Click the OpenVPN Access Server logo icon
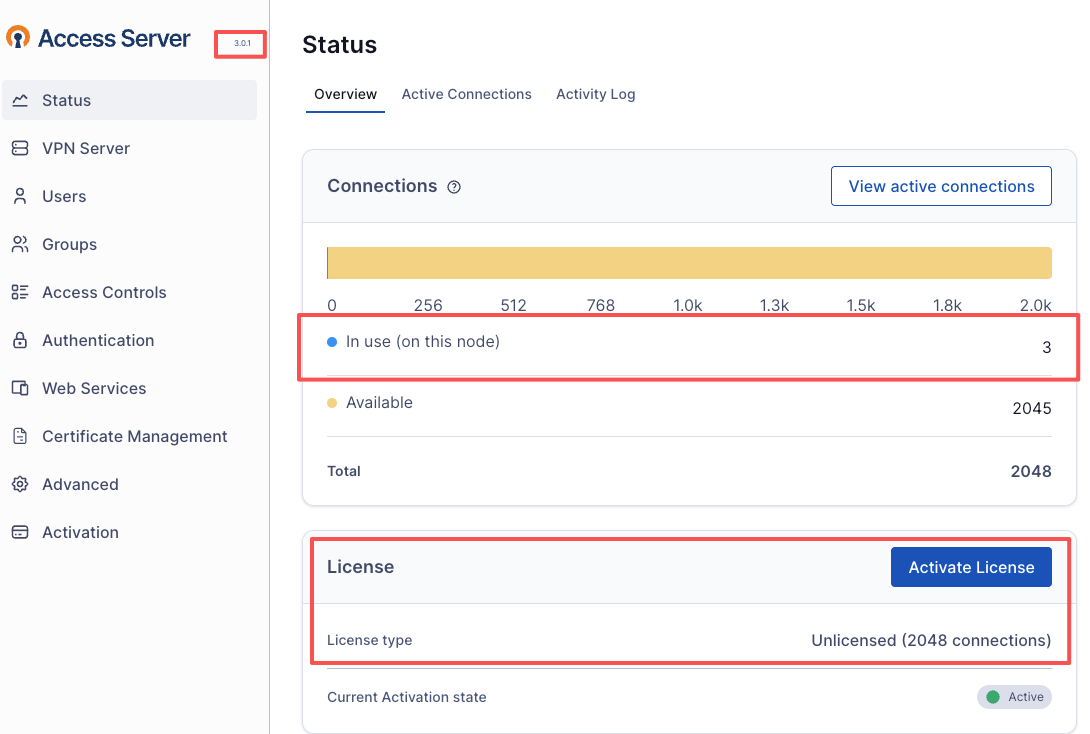 (18, 38)
